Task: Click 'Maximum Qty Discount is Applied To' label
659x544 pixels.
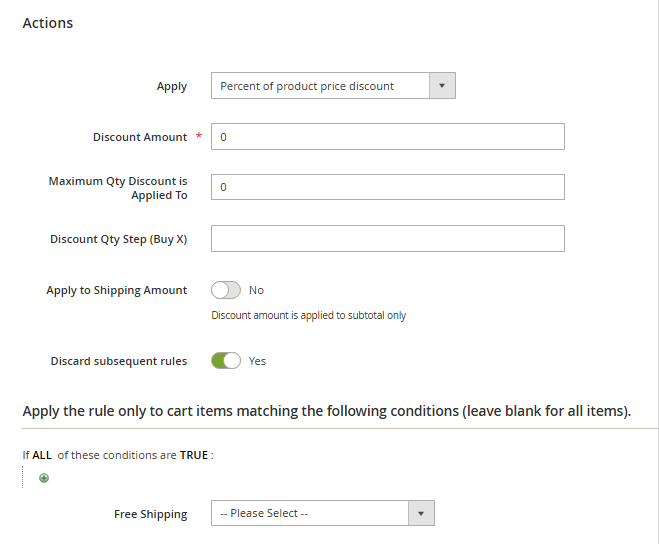Action: tap(118, 188)
